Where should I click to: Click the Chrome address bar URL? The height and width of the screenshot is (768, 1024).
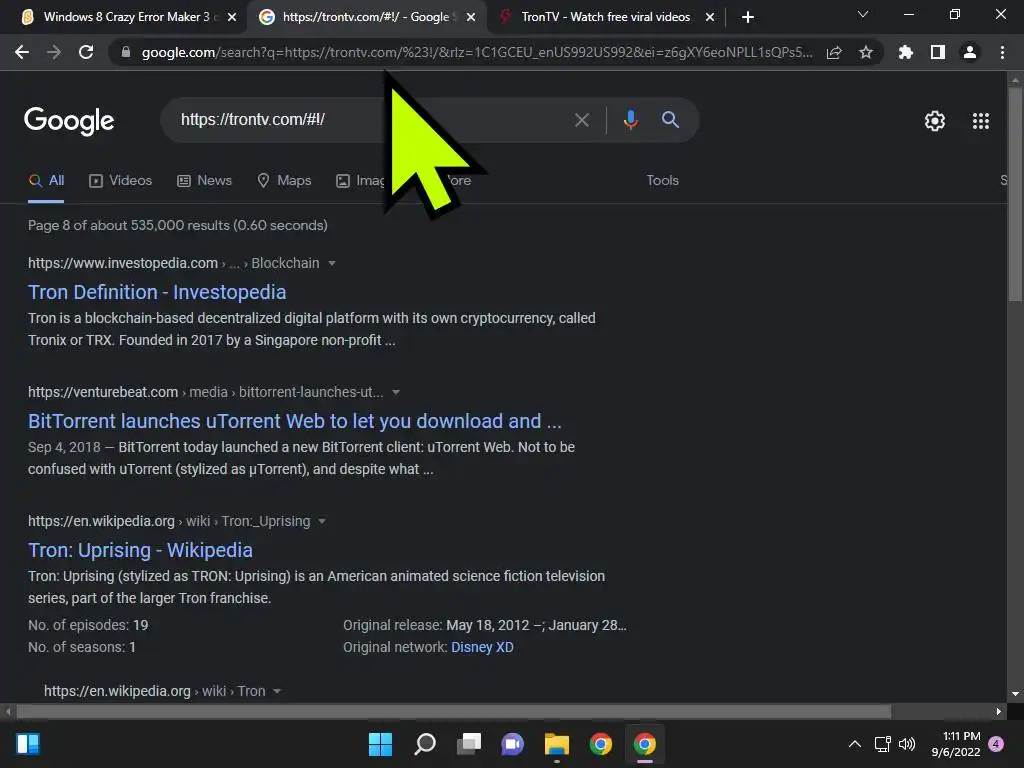tap(477, 52)
